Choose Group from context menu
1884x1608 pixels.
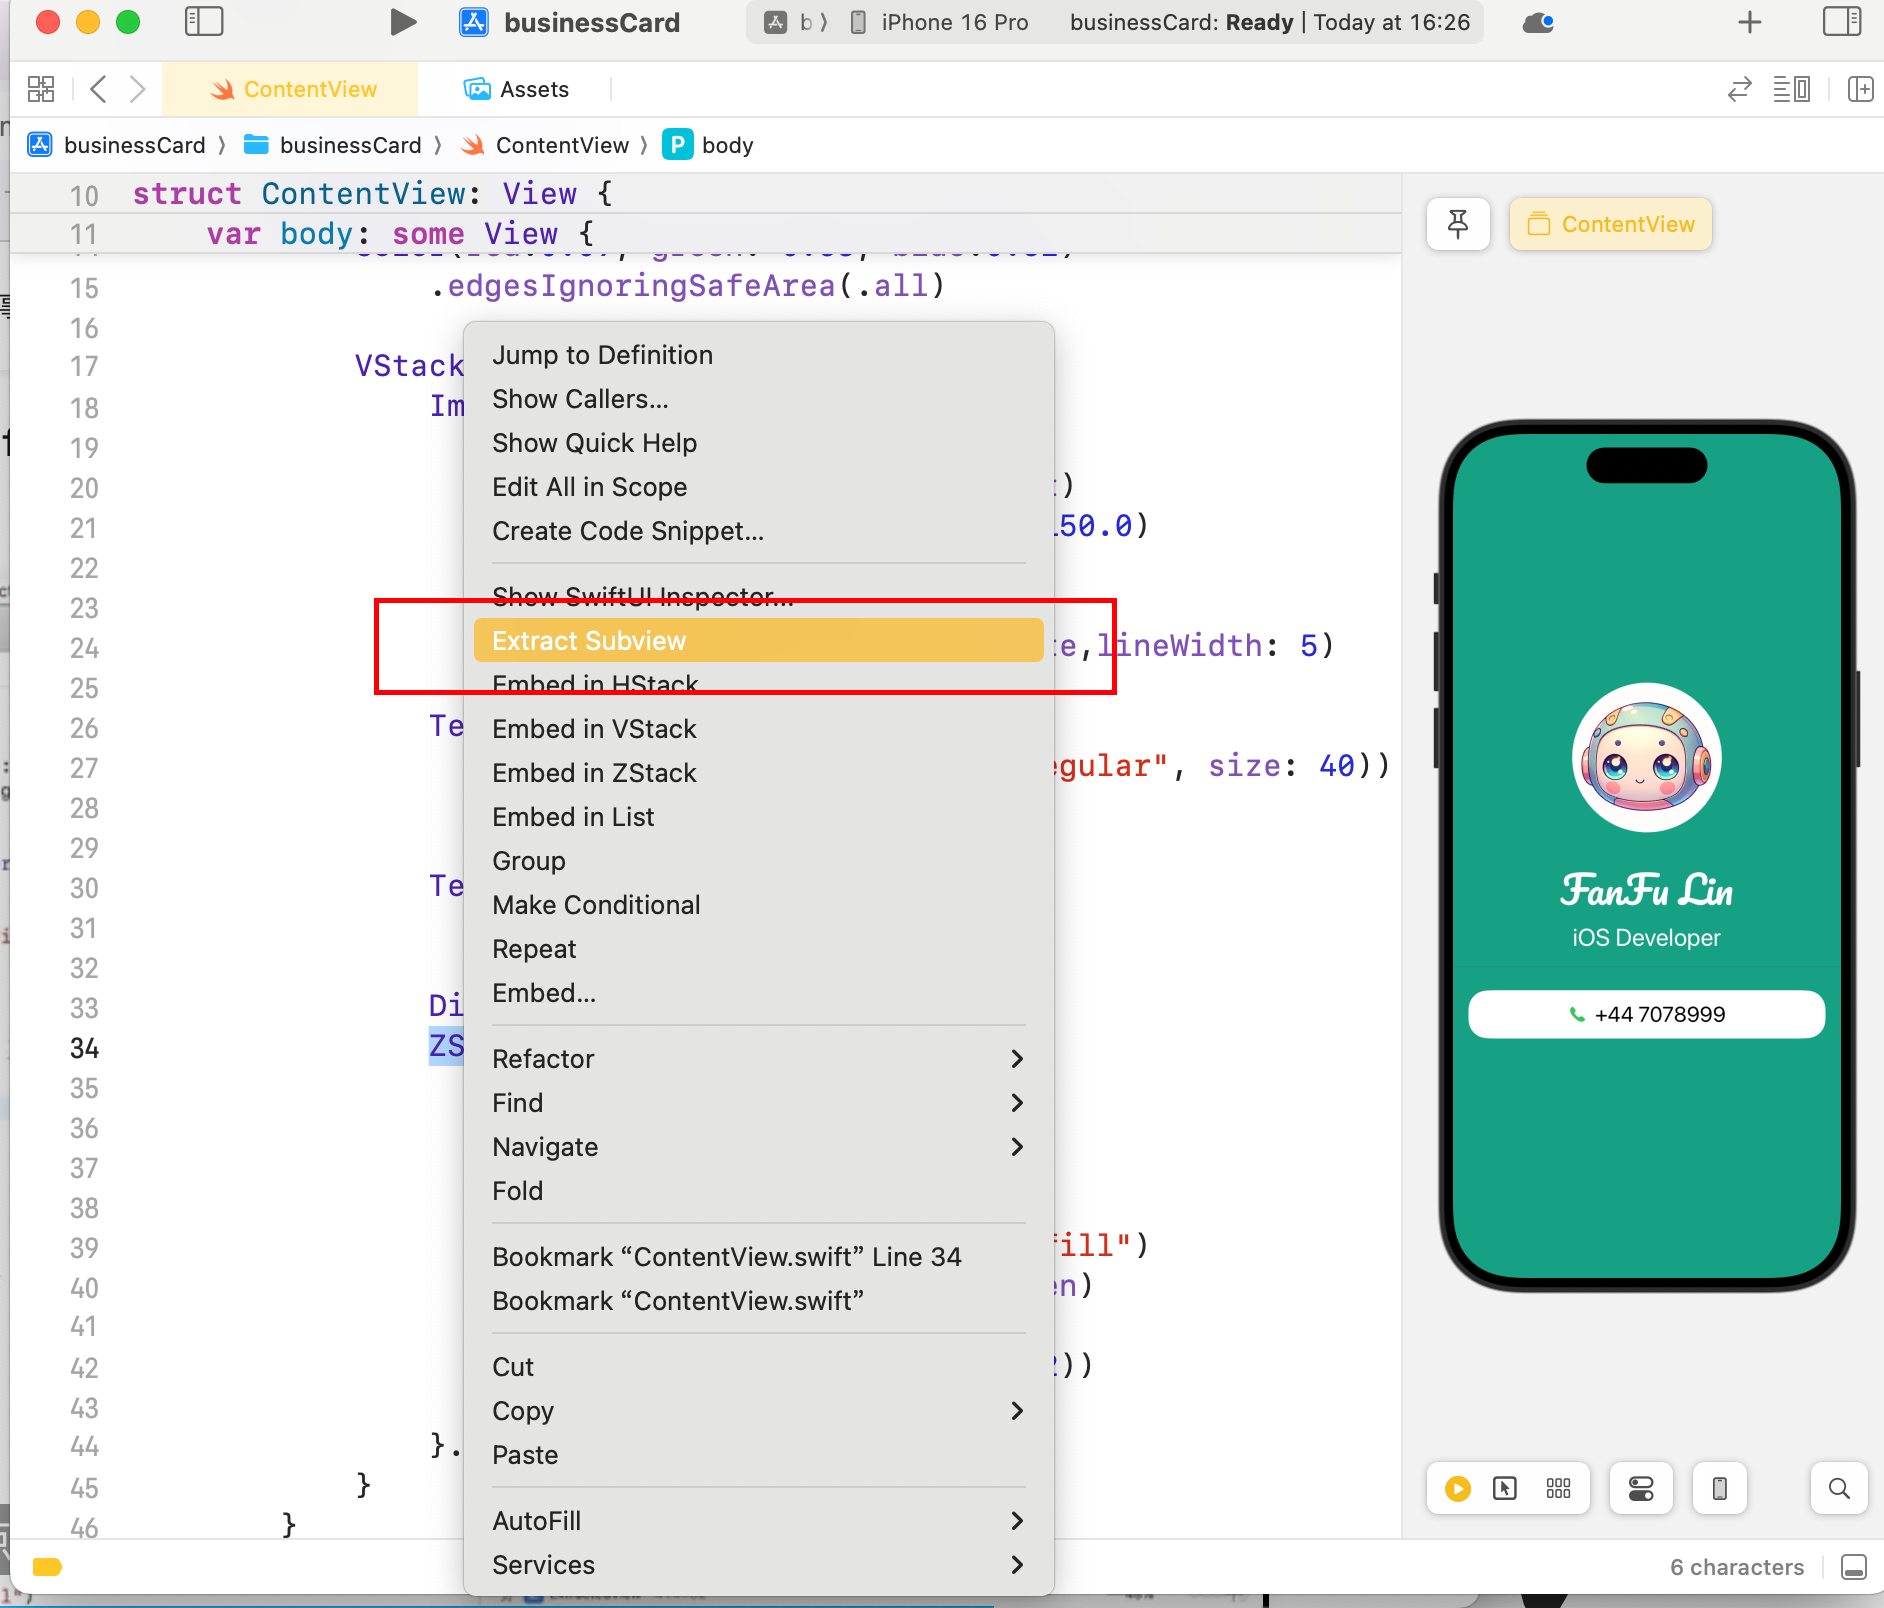click(x=759, y=861)
